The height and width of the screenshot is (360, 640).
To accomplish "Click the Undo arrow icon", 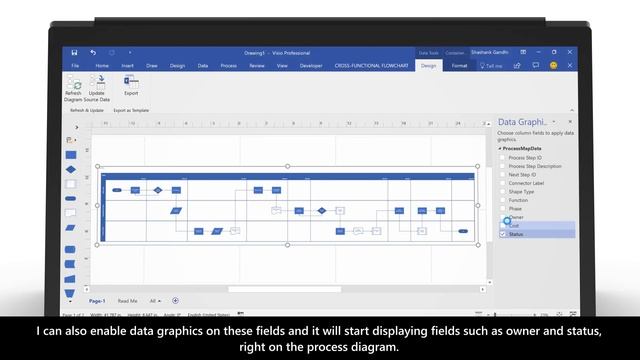I will [93, 53].
